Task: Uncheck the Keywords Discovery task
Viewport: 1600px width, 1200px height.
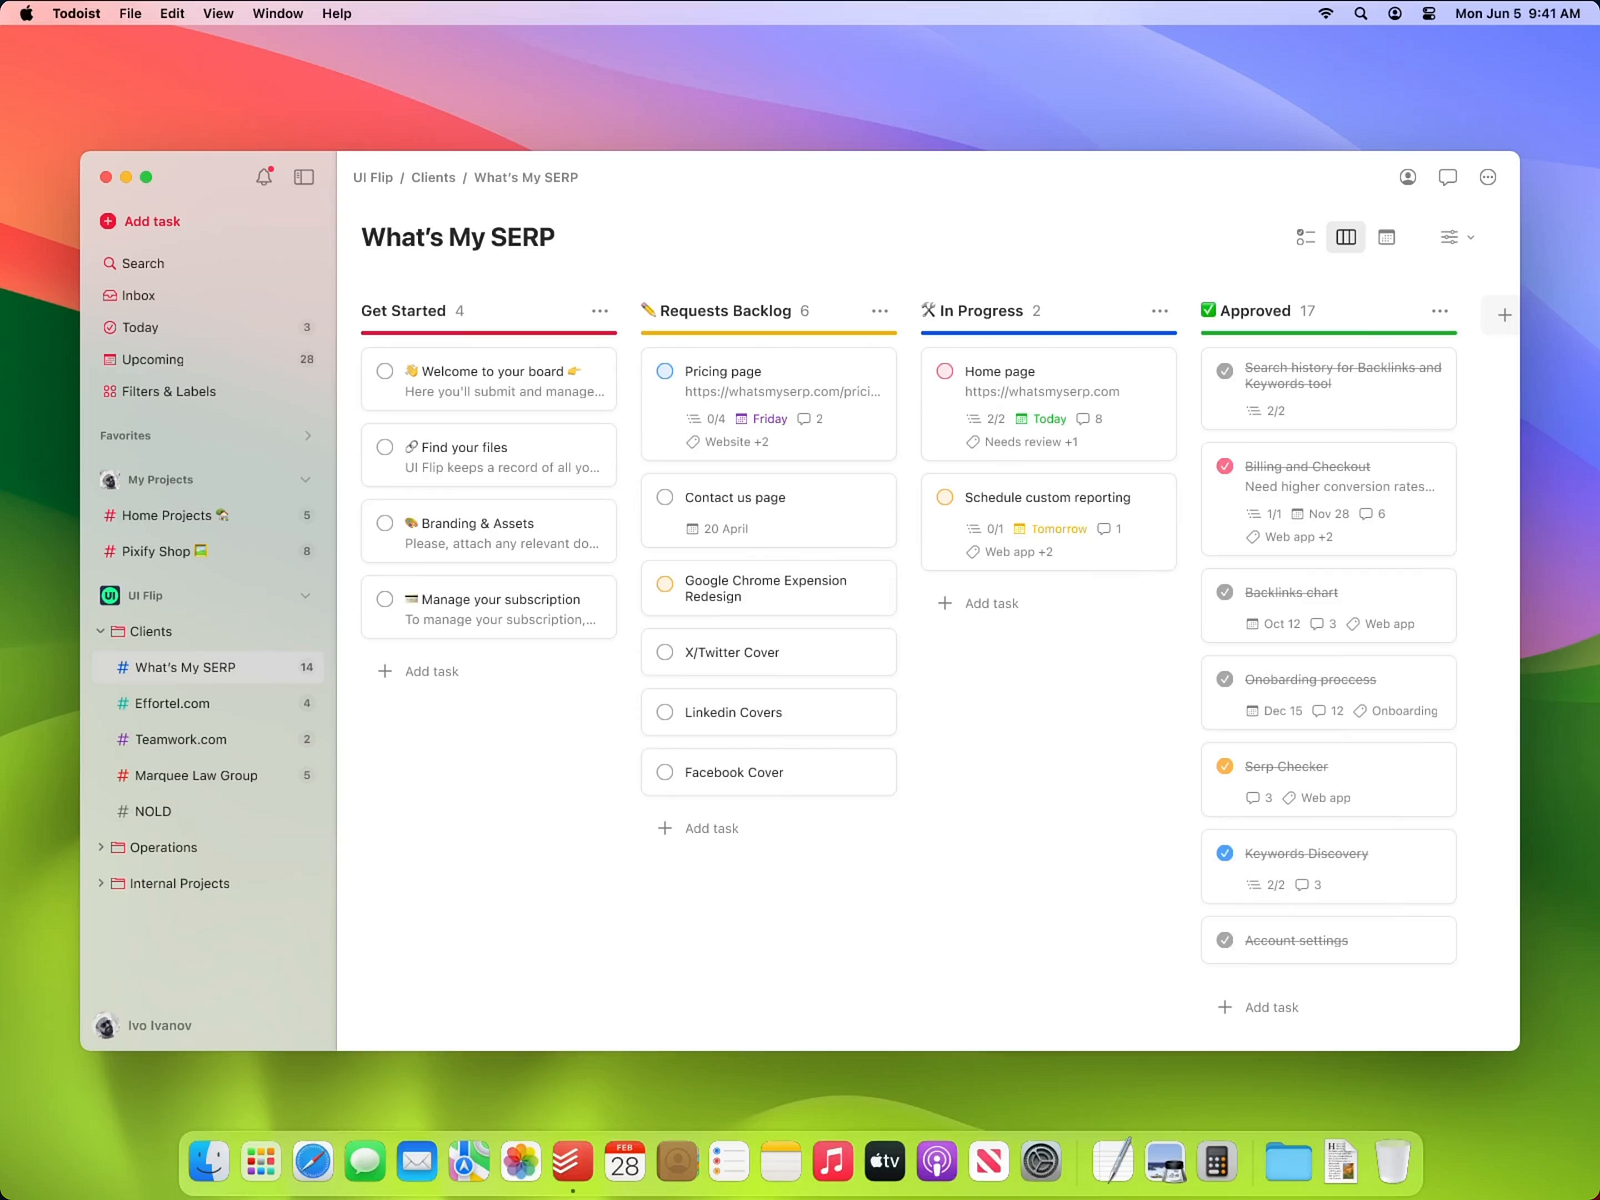Action: click(1225, 853)
